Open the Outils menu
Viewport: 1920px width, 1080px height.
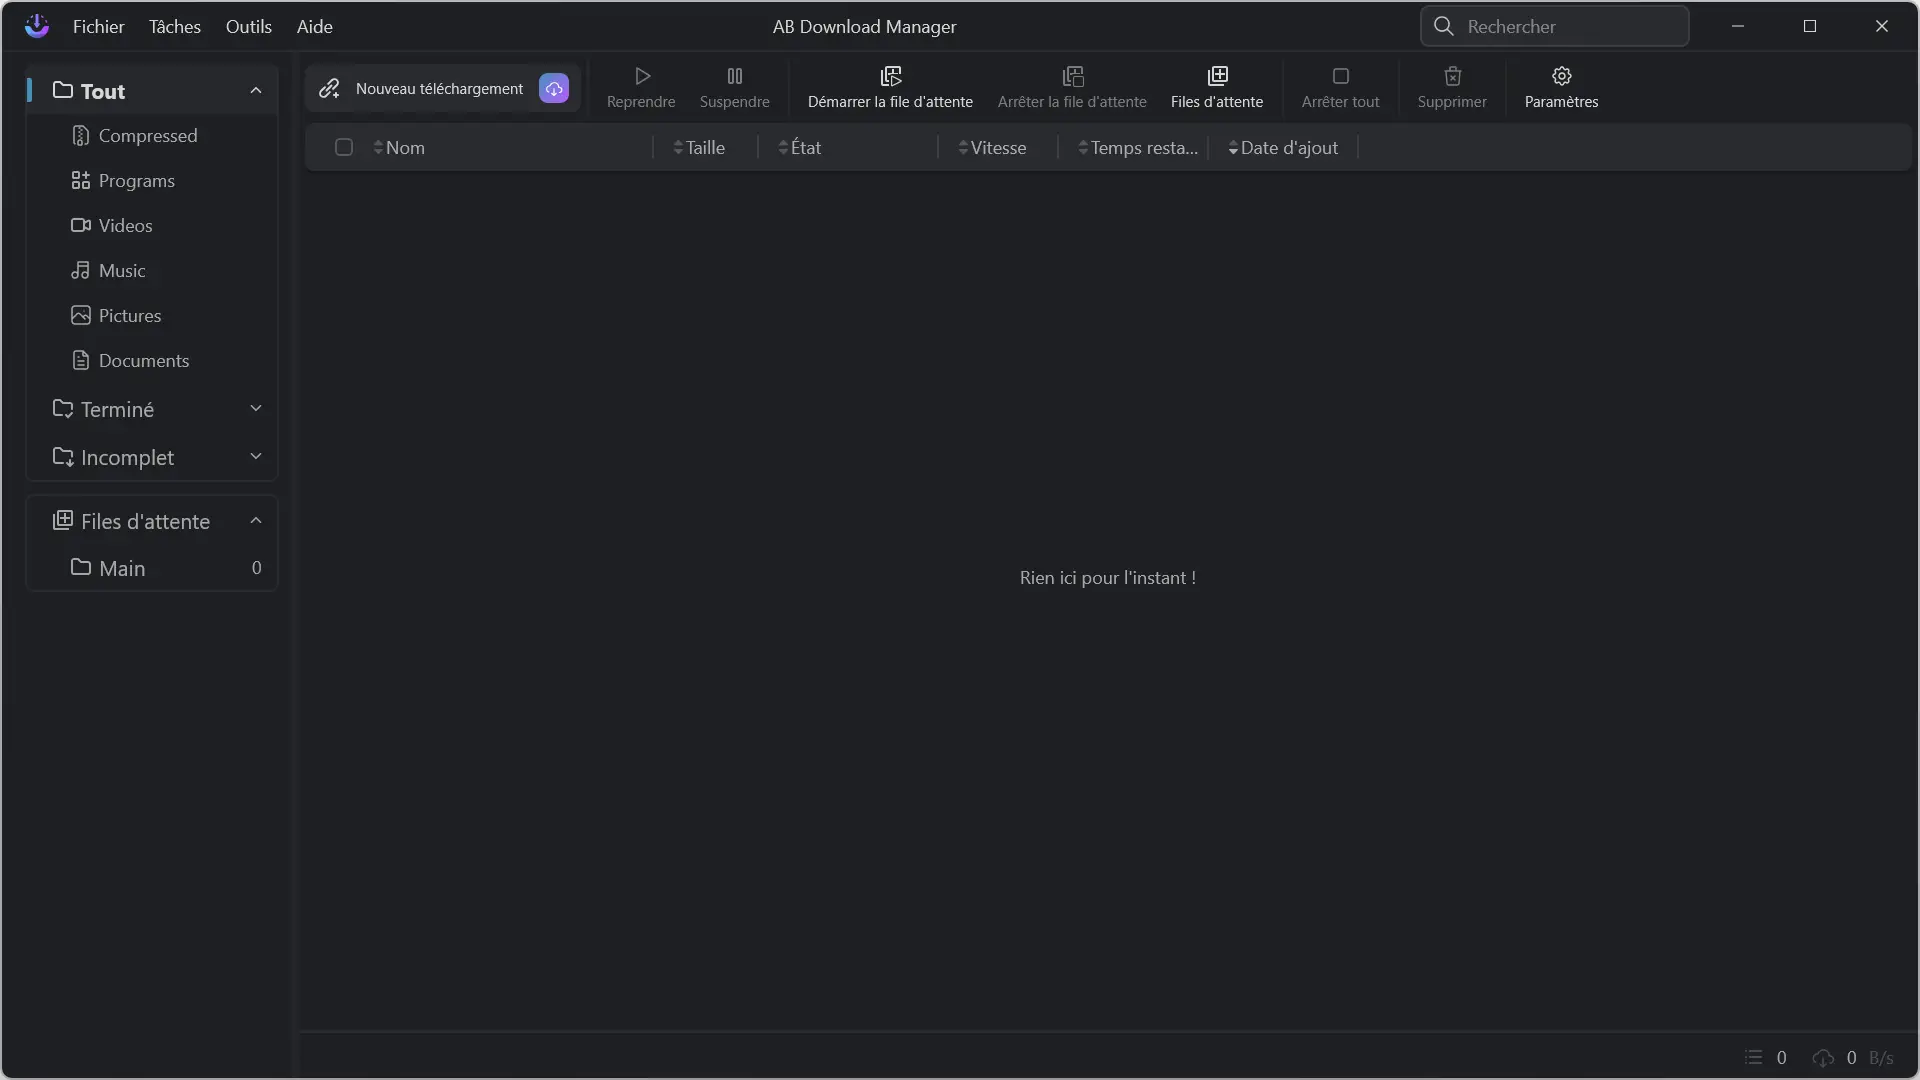coord(249,27)
